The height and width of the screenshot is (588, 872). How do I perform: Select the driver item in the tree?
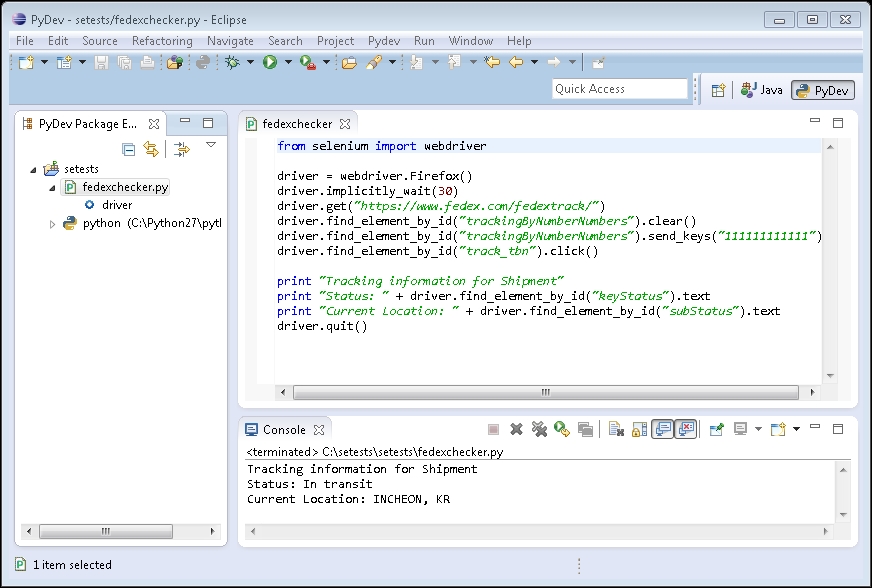tap(109, 205)
